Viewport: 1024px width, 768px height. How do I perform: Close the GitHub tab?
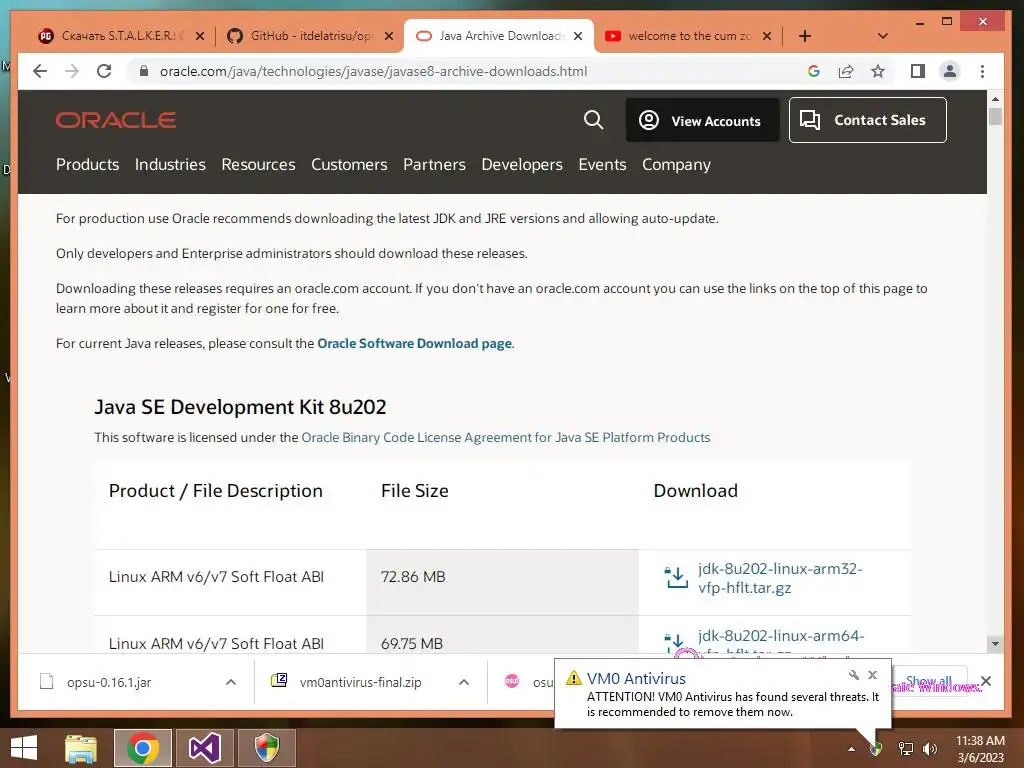tap(389, 36)
